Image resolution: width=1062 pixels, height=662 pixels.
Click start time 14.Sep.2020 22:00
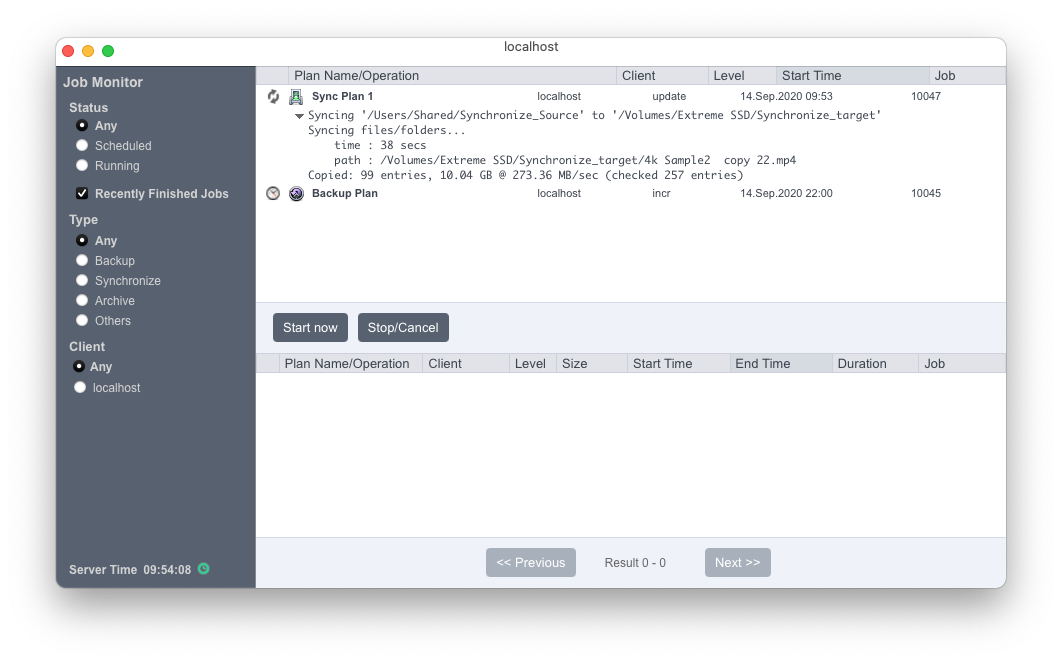tap(786, 193)
